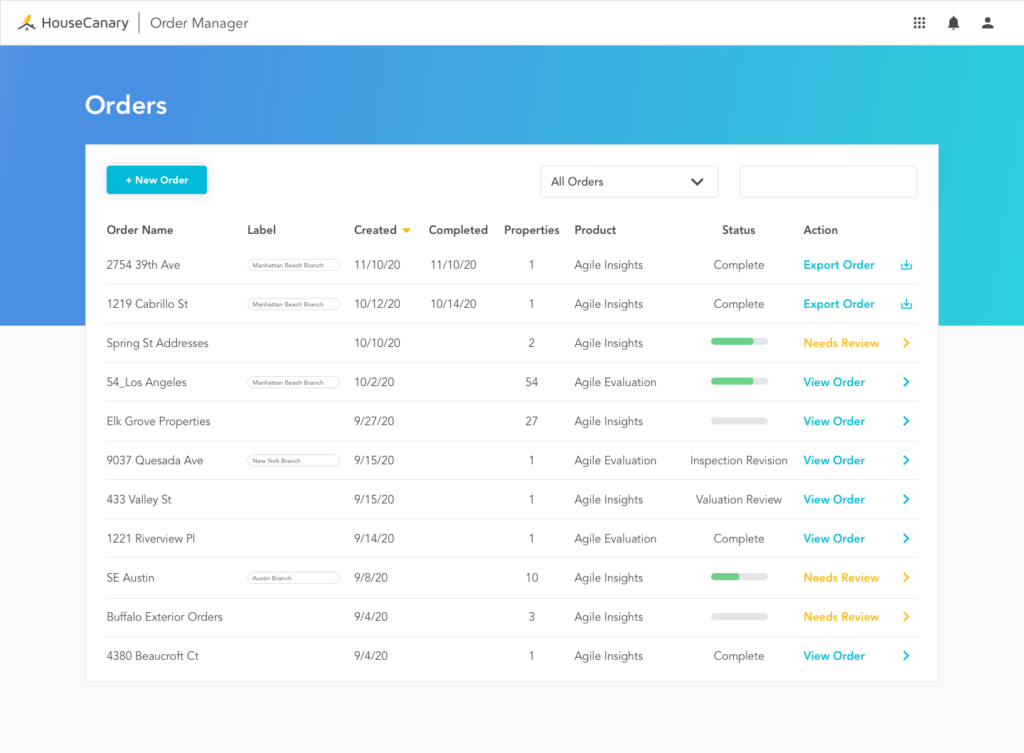Viewport: 1024px width, 753px height.
Task: Click the yellow chevron for Buffalo Exterior Orders
Action: (906, 617)
